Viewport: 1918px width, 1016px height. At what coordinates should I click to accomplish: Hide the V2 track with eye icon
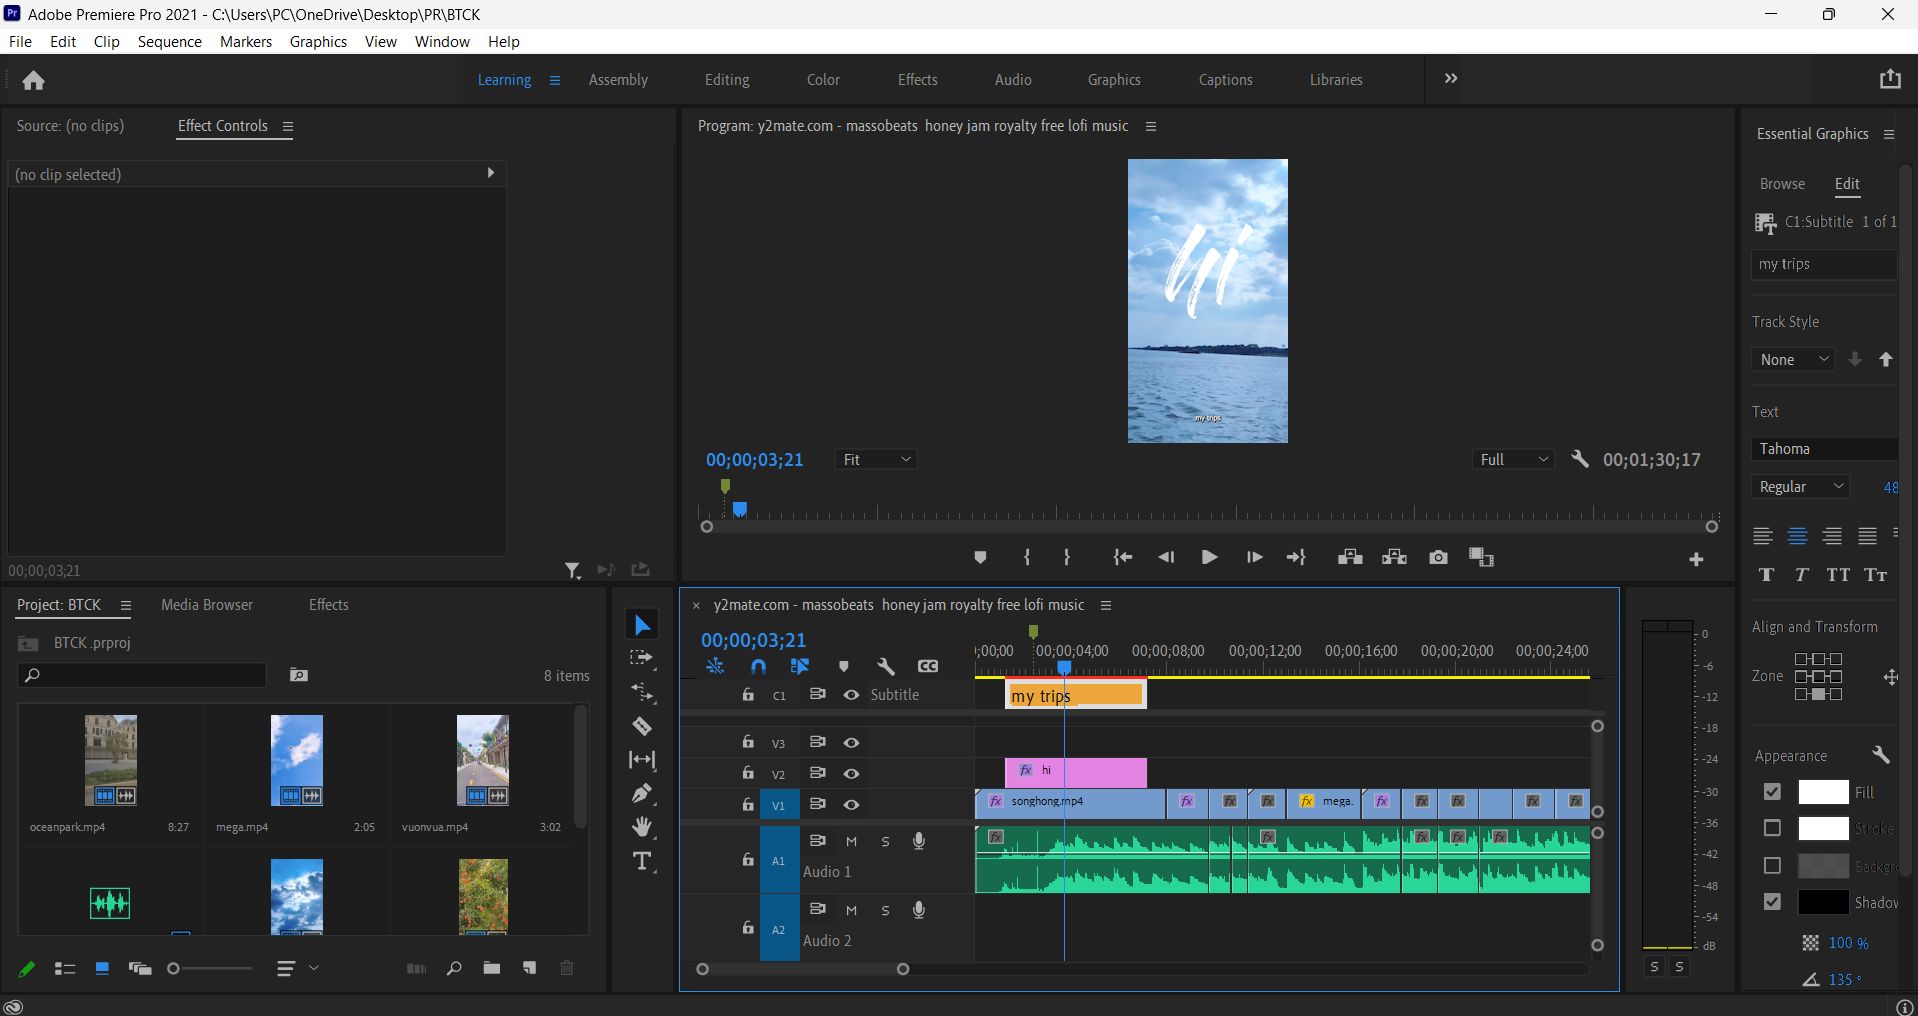pyautogui.click(x=851, y=773)
